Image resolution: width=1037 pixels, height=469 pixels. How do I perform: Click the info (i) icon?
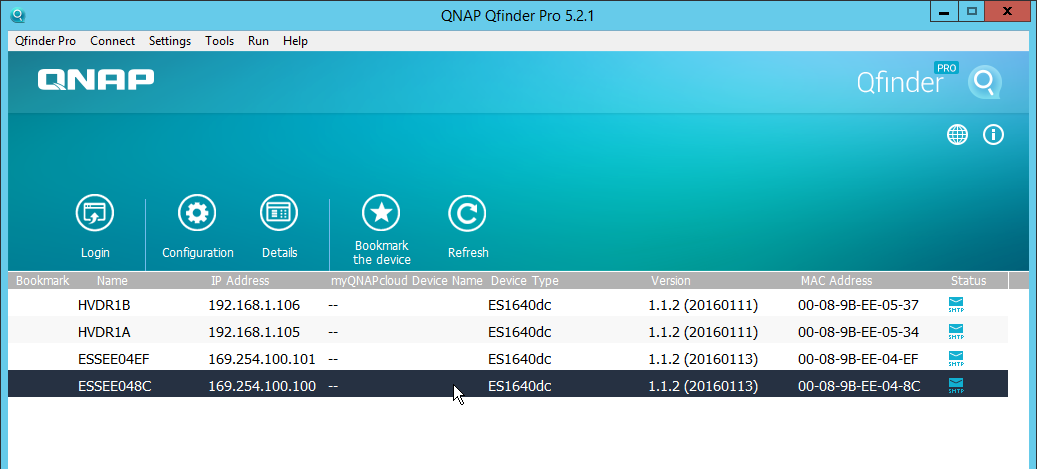993,135
